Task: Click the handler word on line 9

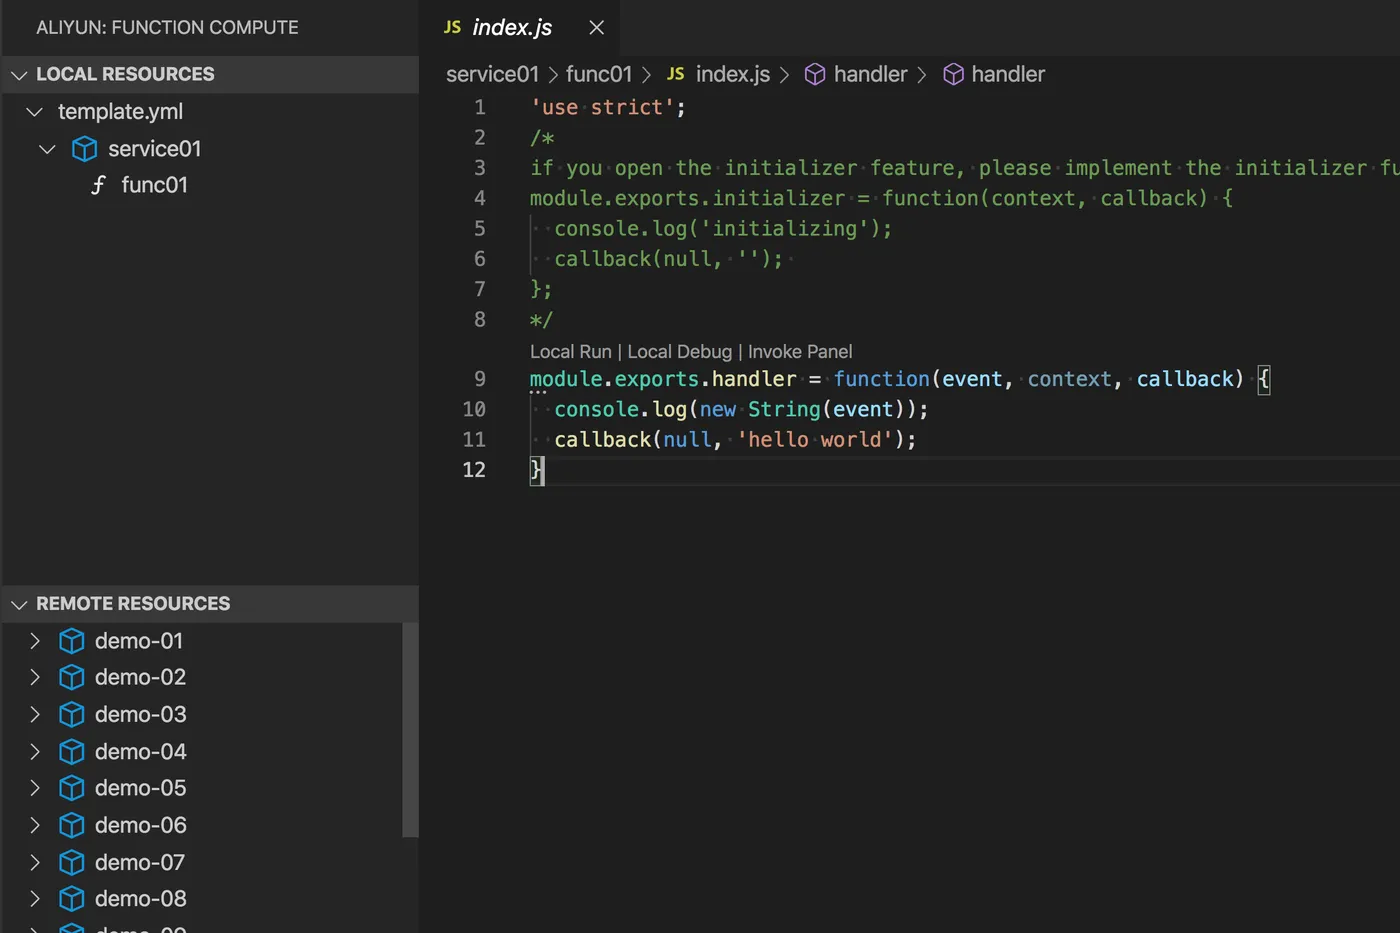Action: pyautogui.click(x=754, y=379)
